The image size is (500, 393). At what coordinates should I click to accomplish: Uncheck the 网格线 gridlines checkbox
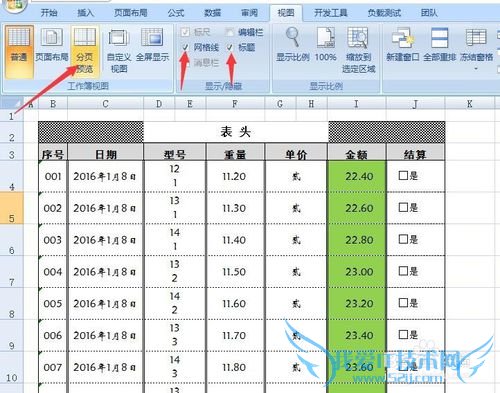pos(185,47)
